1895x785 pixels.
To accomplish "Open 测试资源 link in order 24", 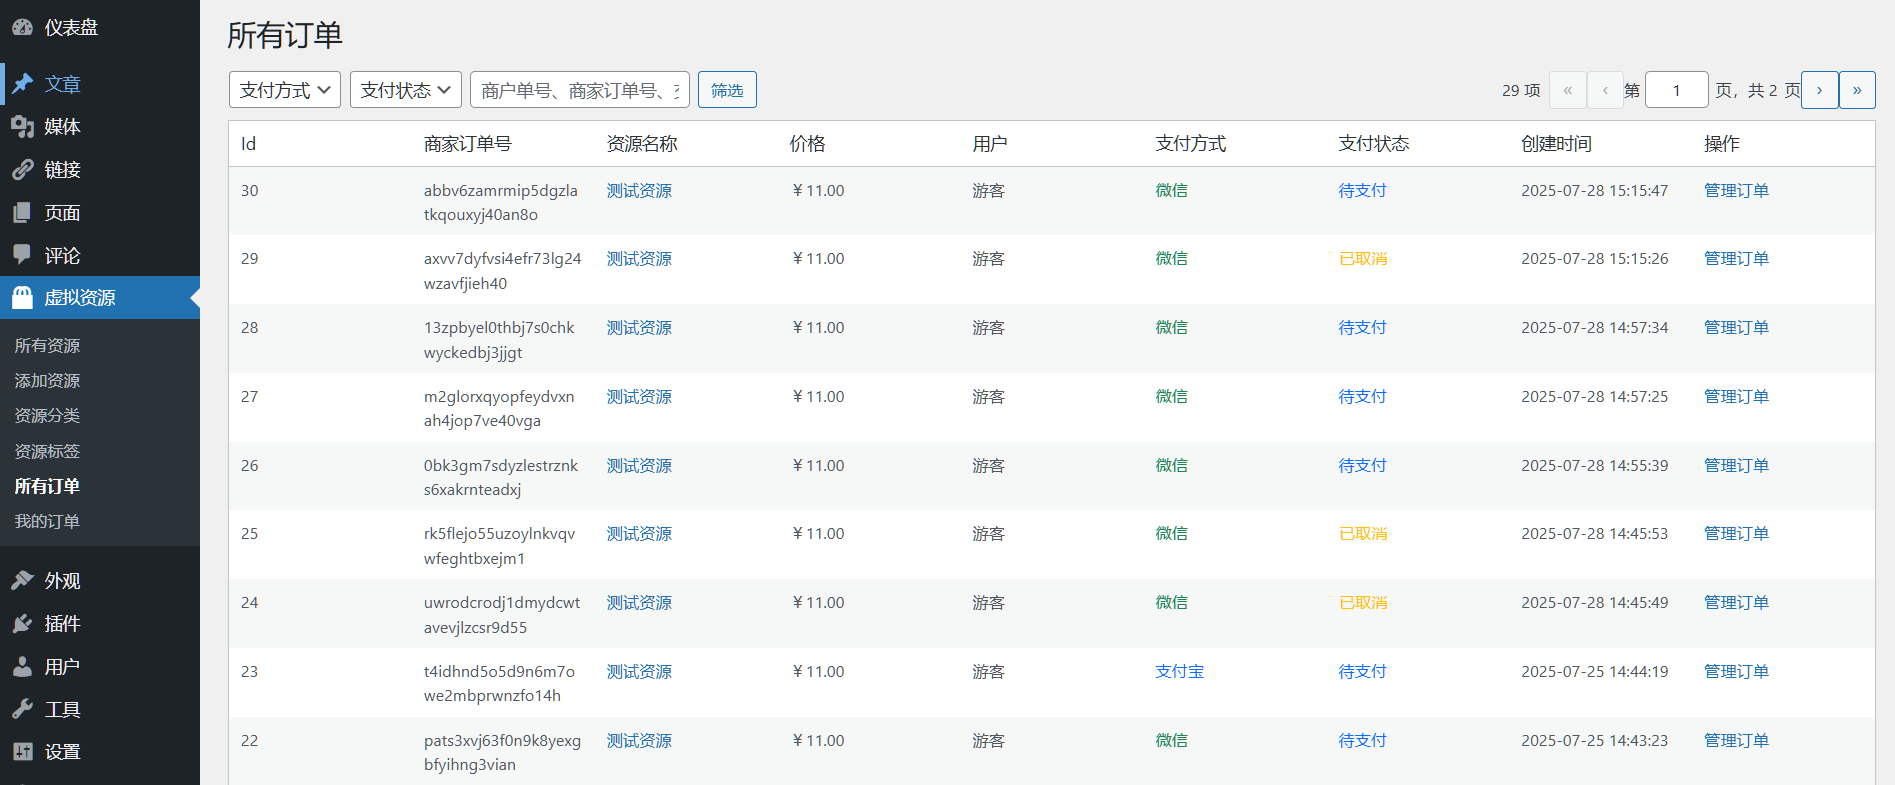I will 639,602.
